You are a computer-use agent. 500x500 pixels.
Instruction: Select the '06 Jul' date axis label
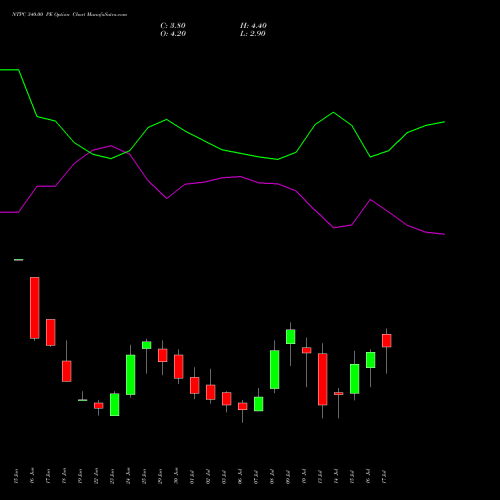point(240,476)
